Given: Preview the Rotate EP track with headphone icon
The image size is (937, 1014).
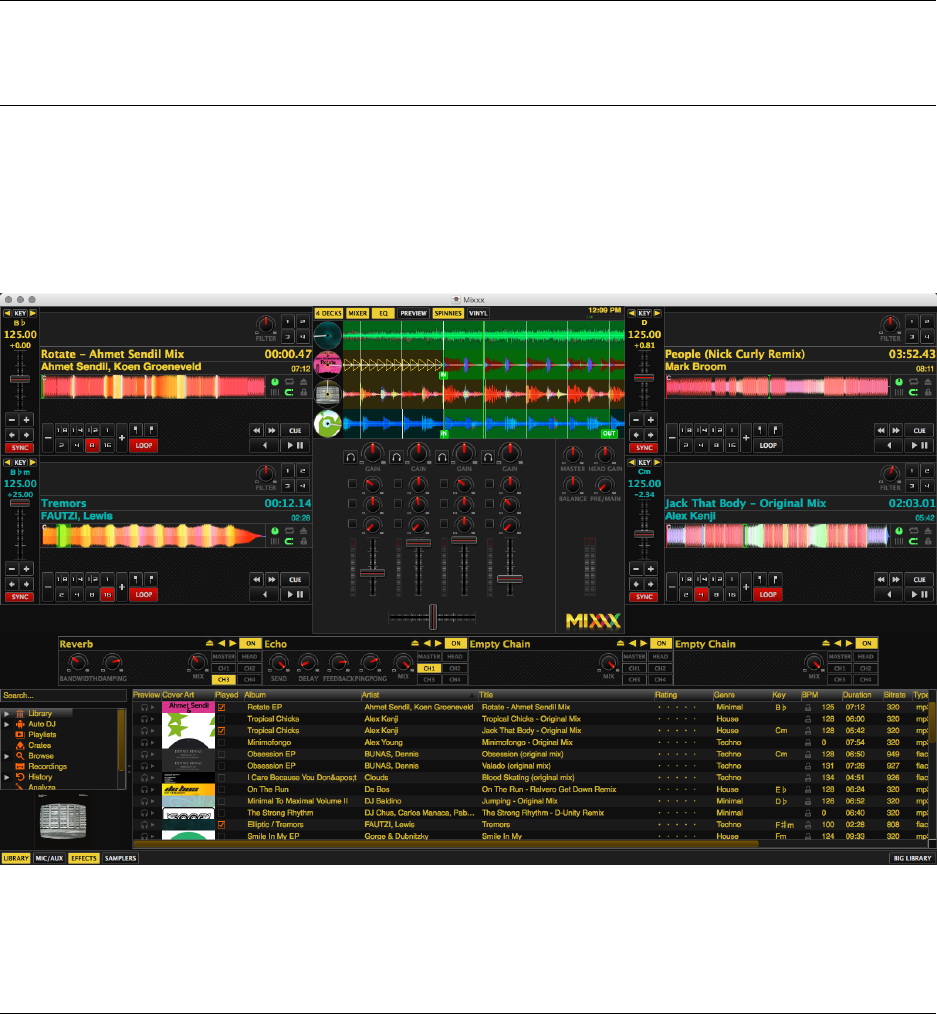Looking at the screenshot, I should pos(145,707).
